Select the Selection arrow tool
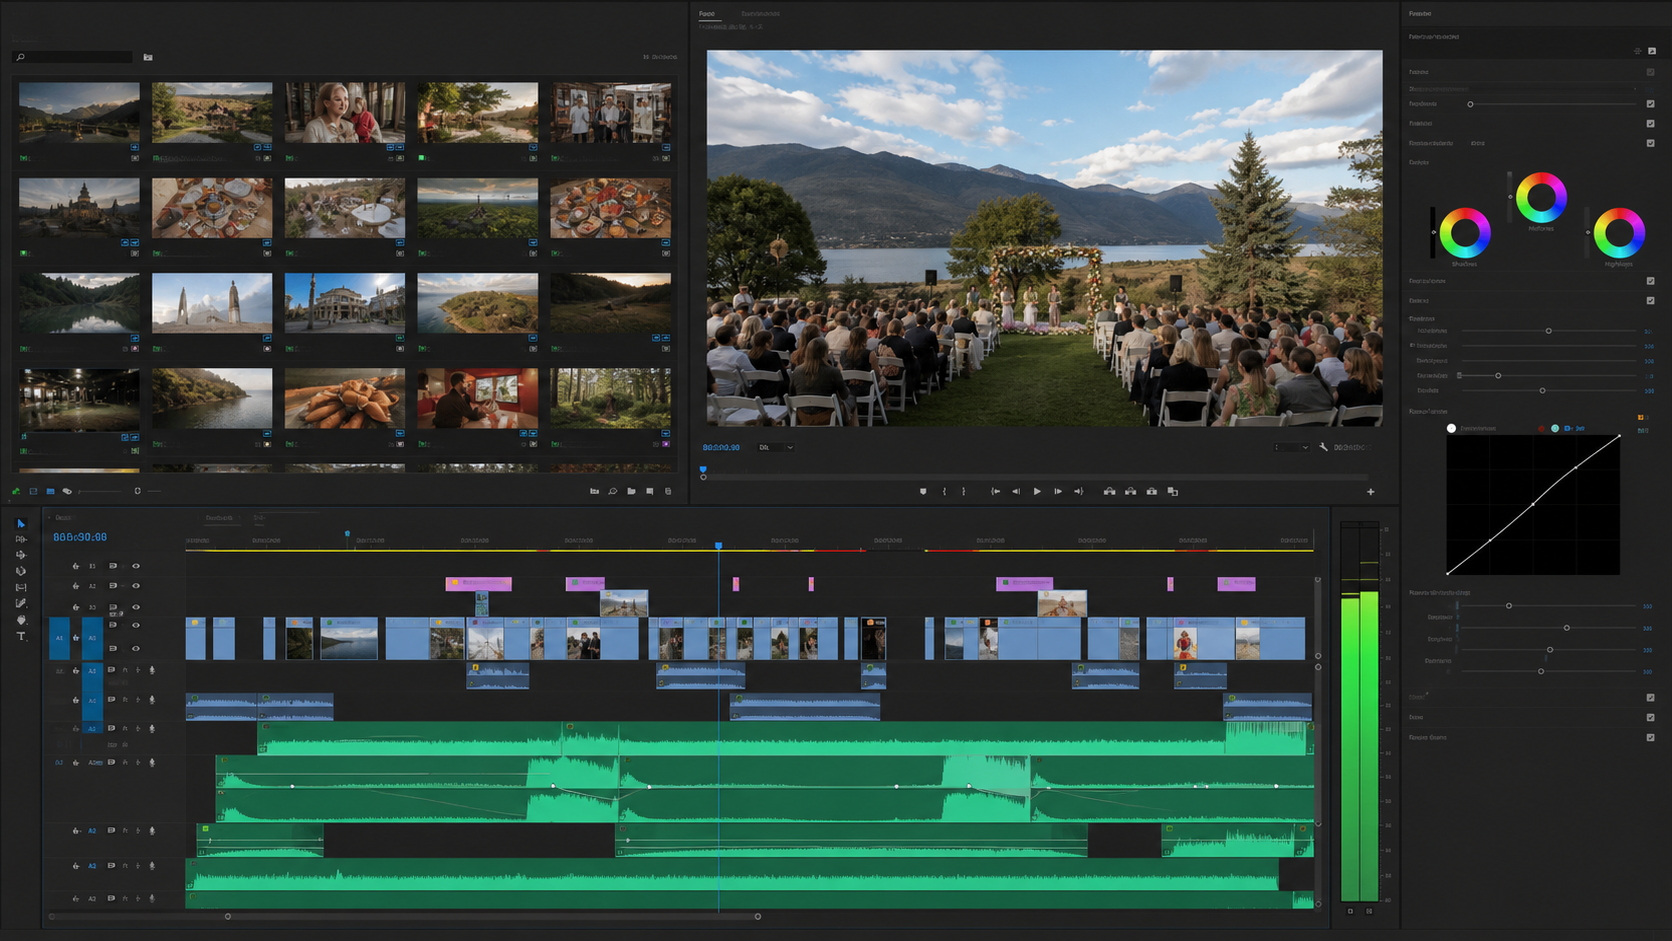 21,523
